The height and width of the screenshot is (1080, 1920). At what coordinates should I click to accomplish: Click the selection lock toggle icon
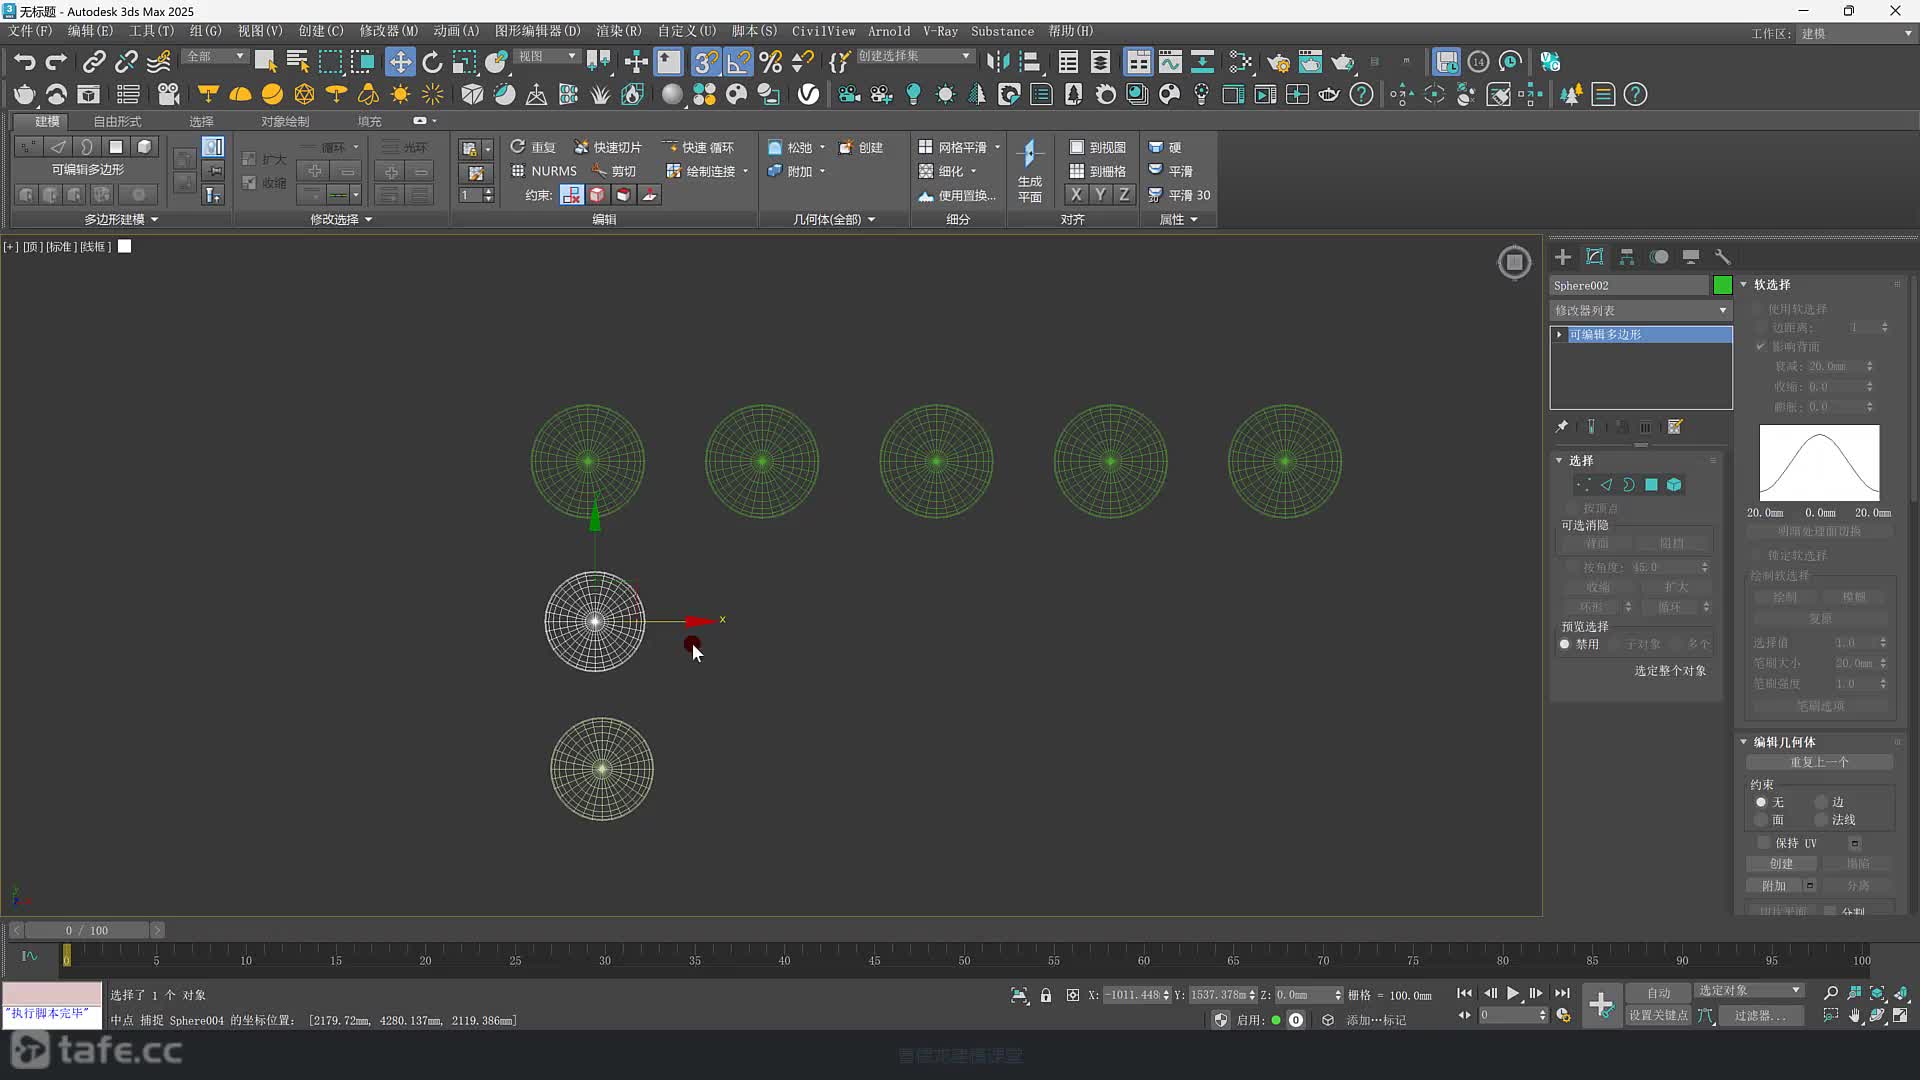point(1046,995)
